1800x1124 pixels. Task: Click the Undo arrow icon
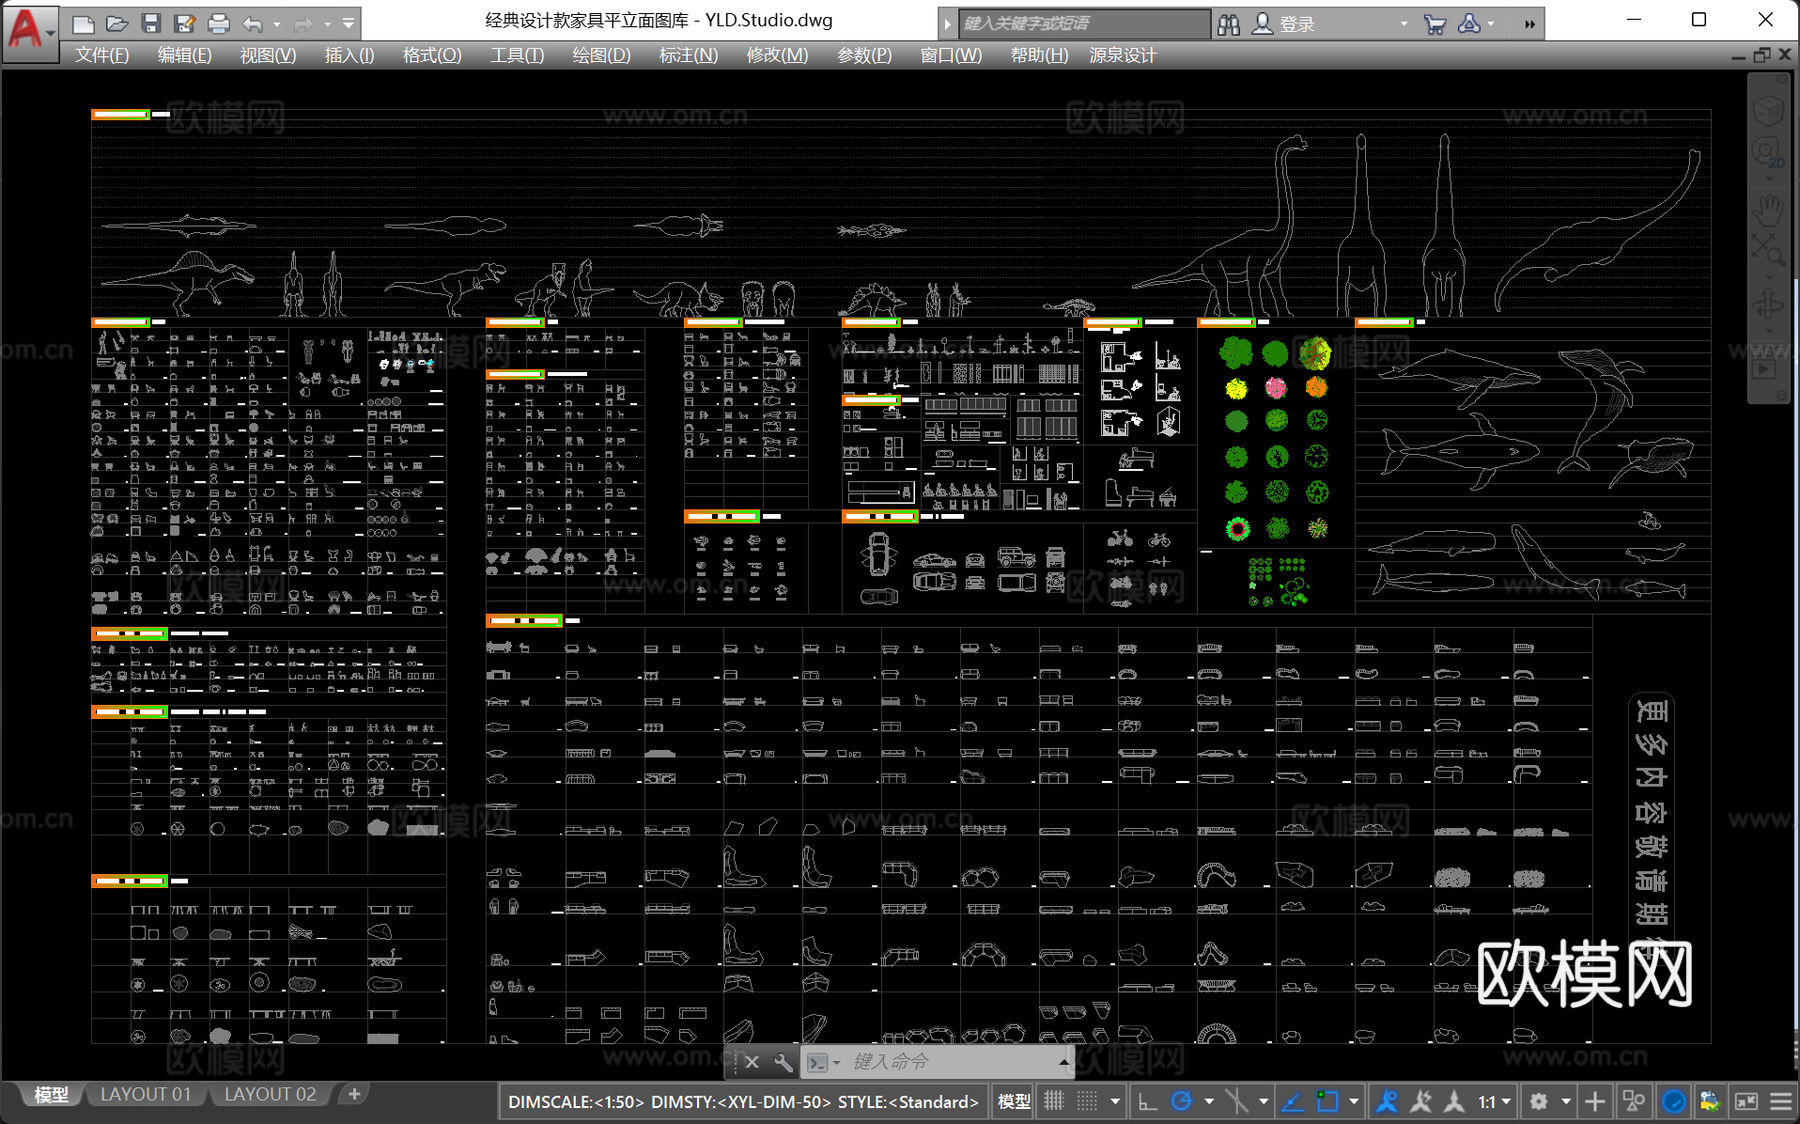(253, 23)
